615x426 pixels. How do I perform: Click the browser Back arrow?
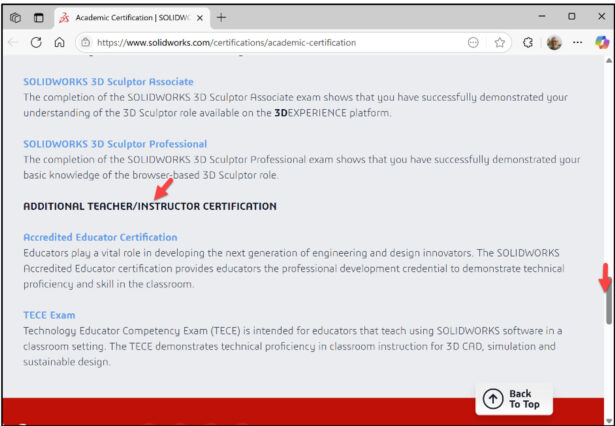click(13, 42)
